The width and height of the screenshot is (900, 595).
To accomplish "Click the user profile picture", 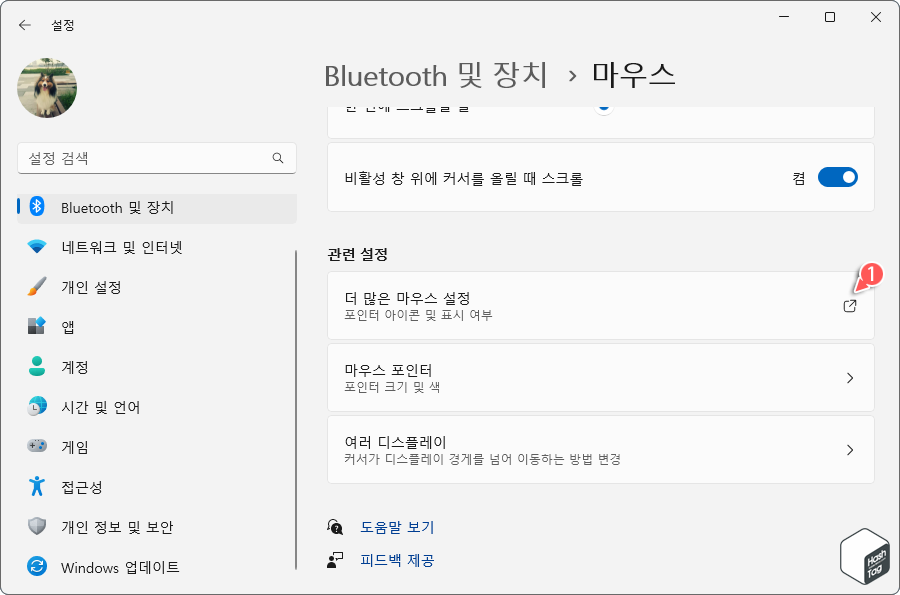I will (x=46, y=88).
